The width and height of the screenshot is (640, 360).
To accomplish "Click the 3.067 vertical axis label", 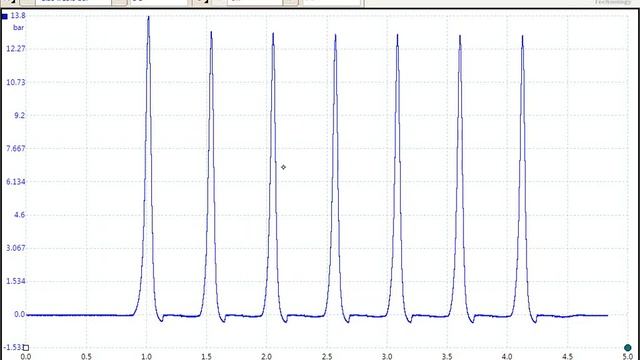I will click(x=16, y=248).
